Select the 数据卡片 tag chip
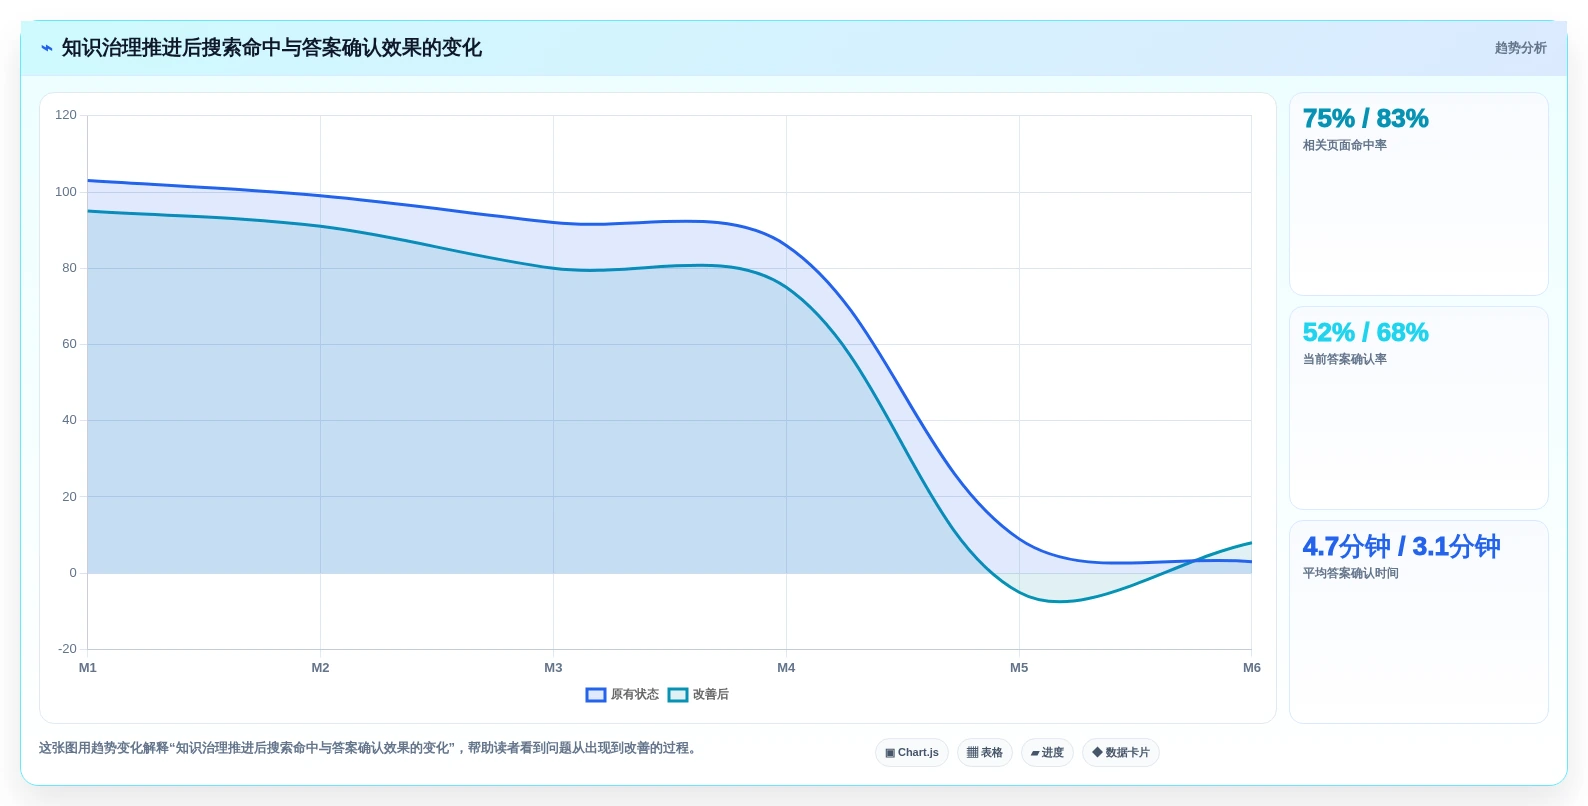This screenshot has width=1588, height=806. [x=1121, y=753]
